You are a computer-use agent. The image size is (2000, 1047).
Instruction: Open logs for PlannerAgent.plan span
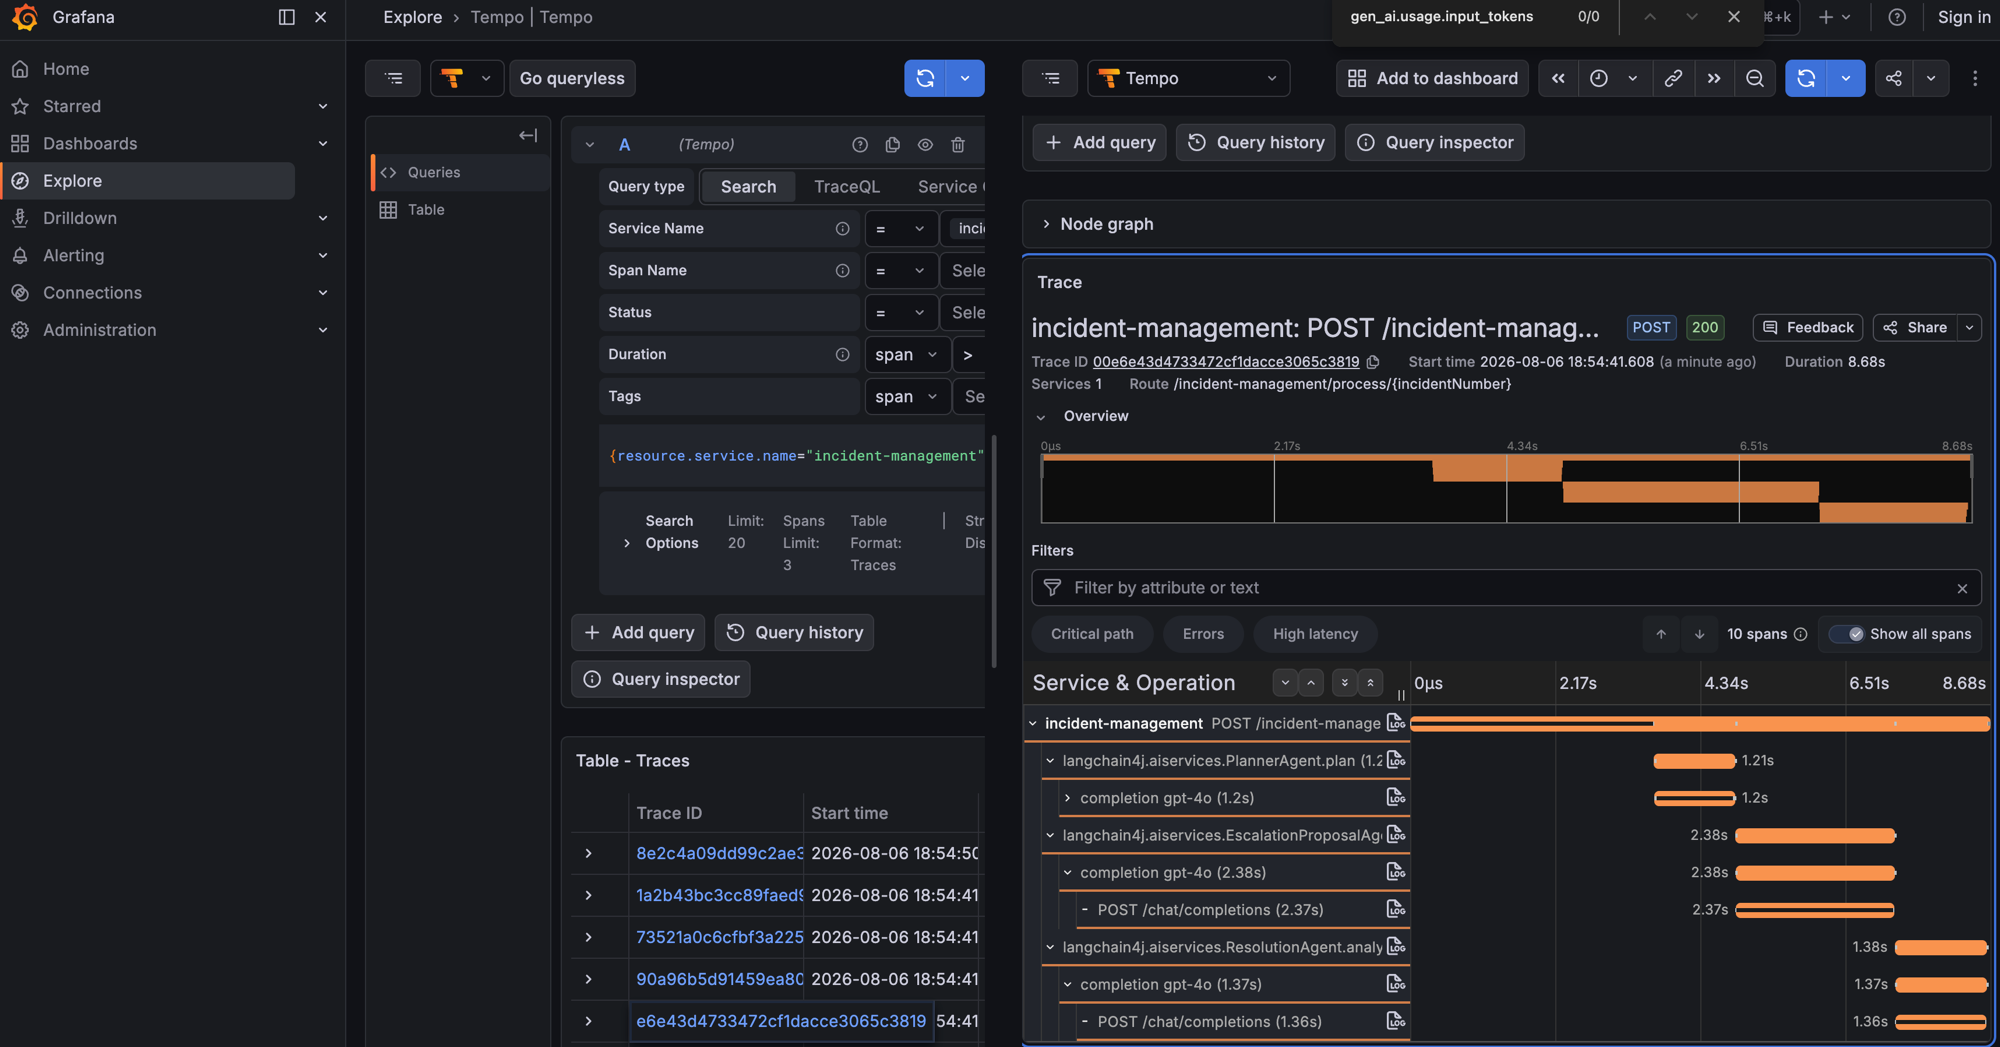tap(1396, 761)
